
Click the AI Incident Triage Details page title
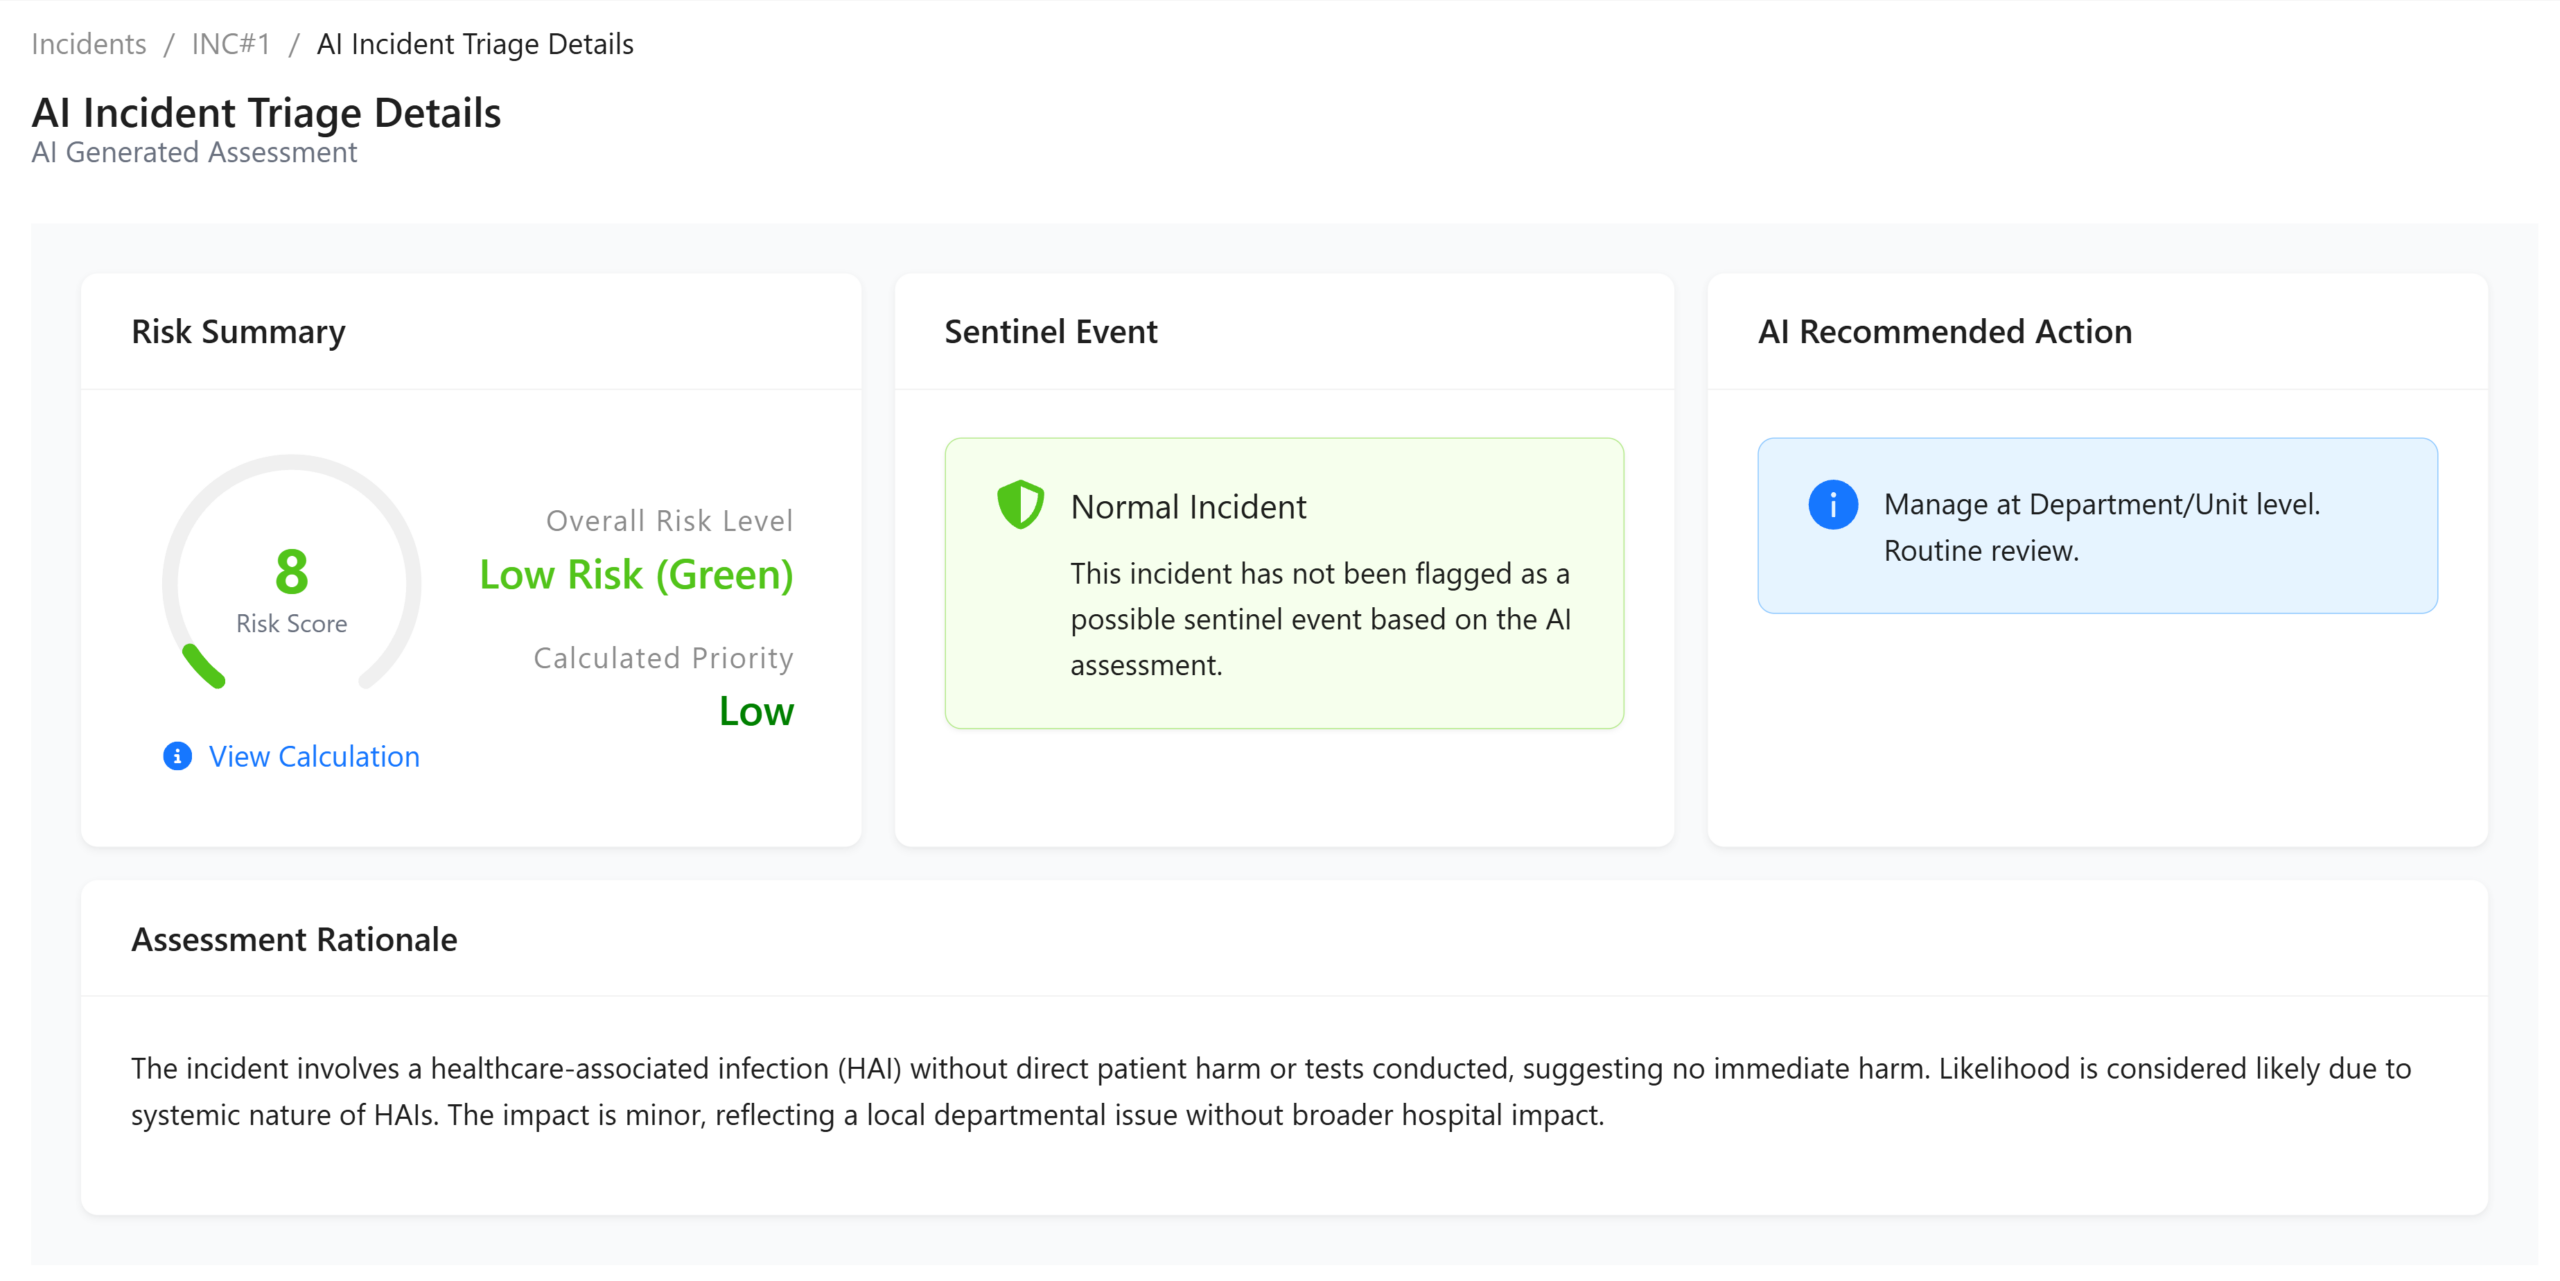(266, 113)
